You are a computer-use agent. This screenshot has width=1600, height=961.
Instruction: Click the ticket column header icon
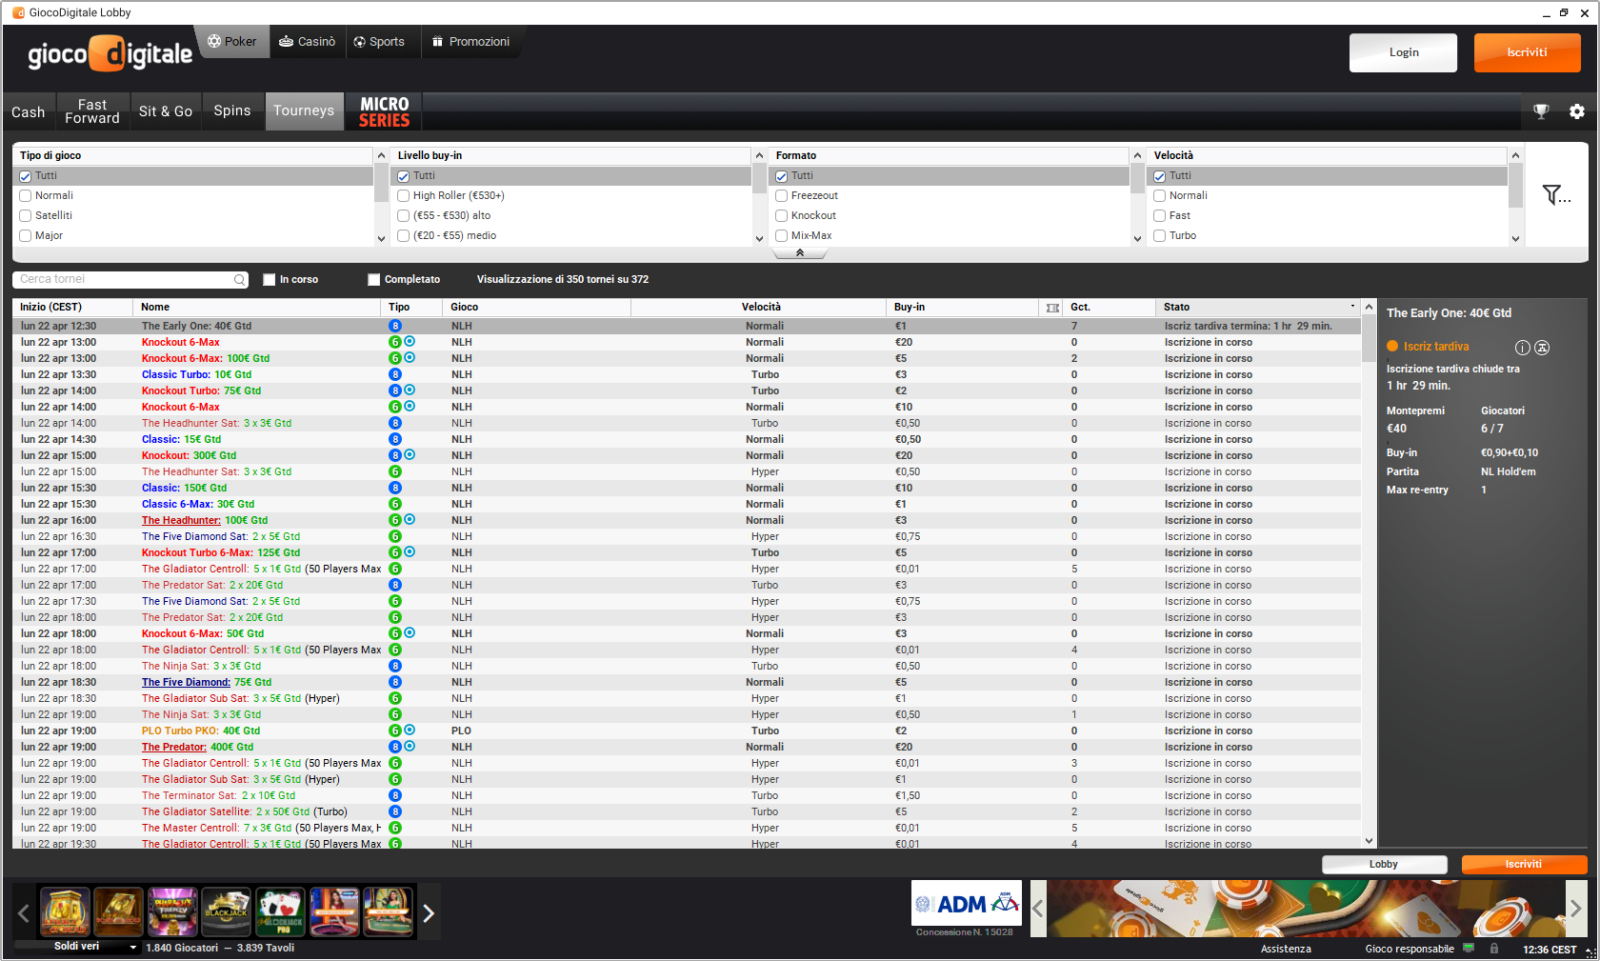coord(1052,308)
